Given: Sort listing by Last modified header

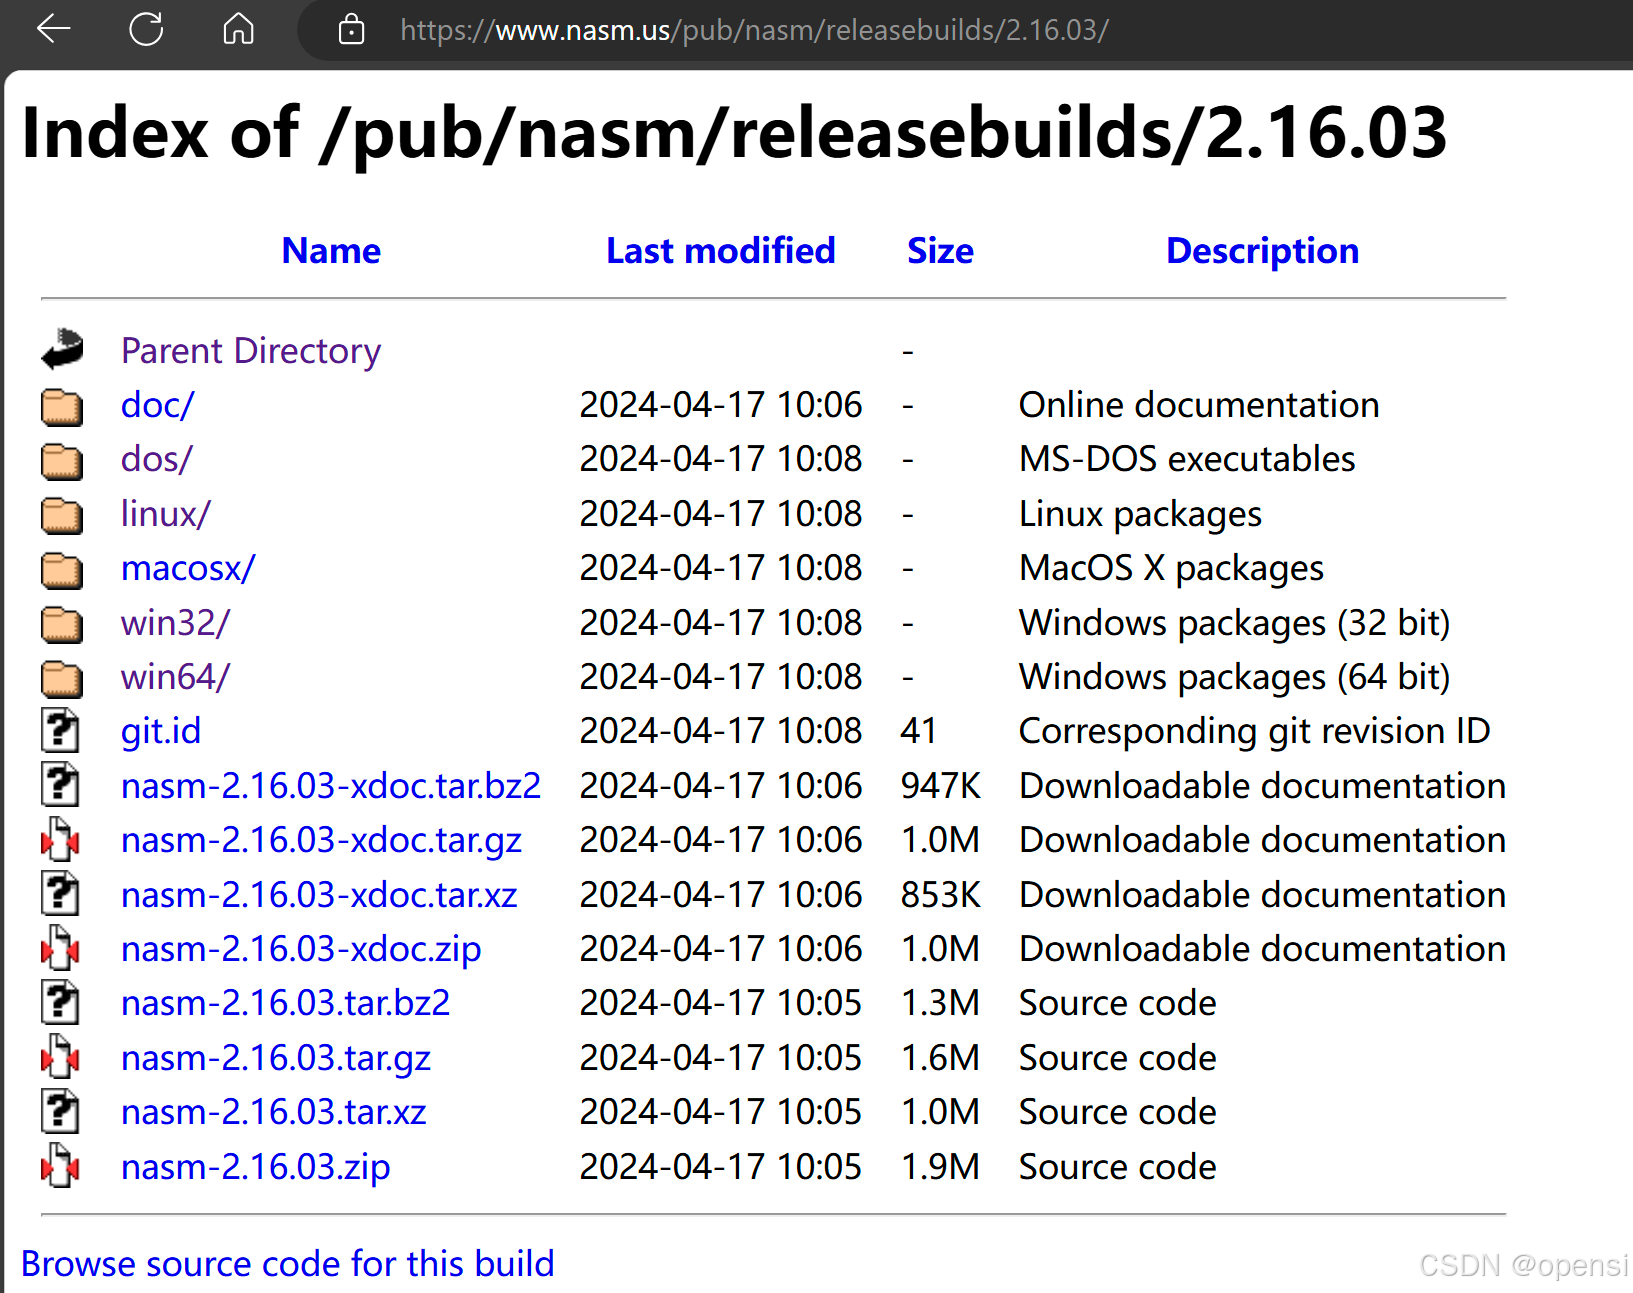Looking at the screenshot, I should (x=720, y=250).
